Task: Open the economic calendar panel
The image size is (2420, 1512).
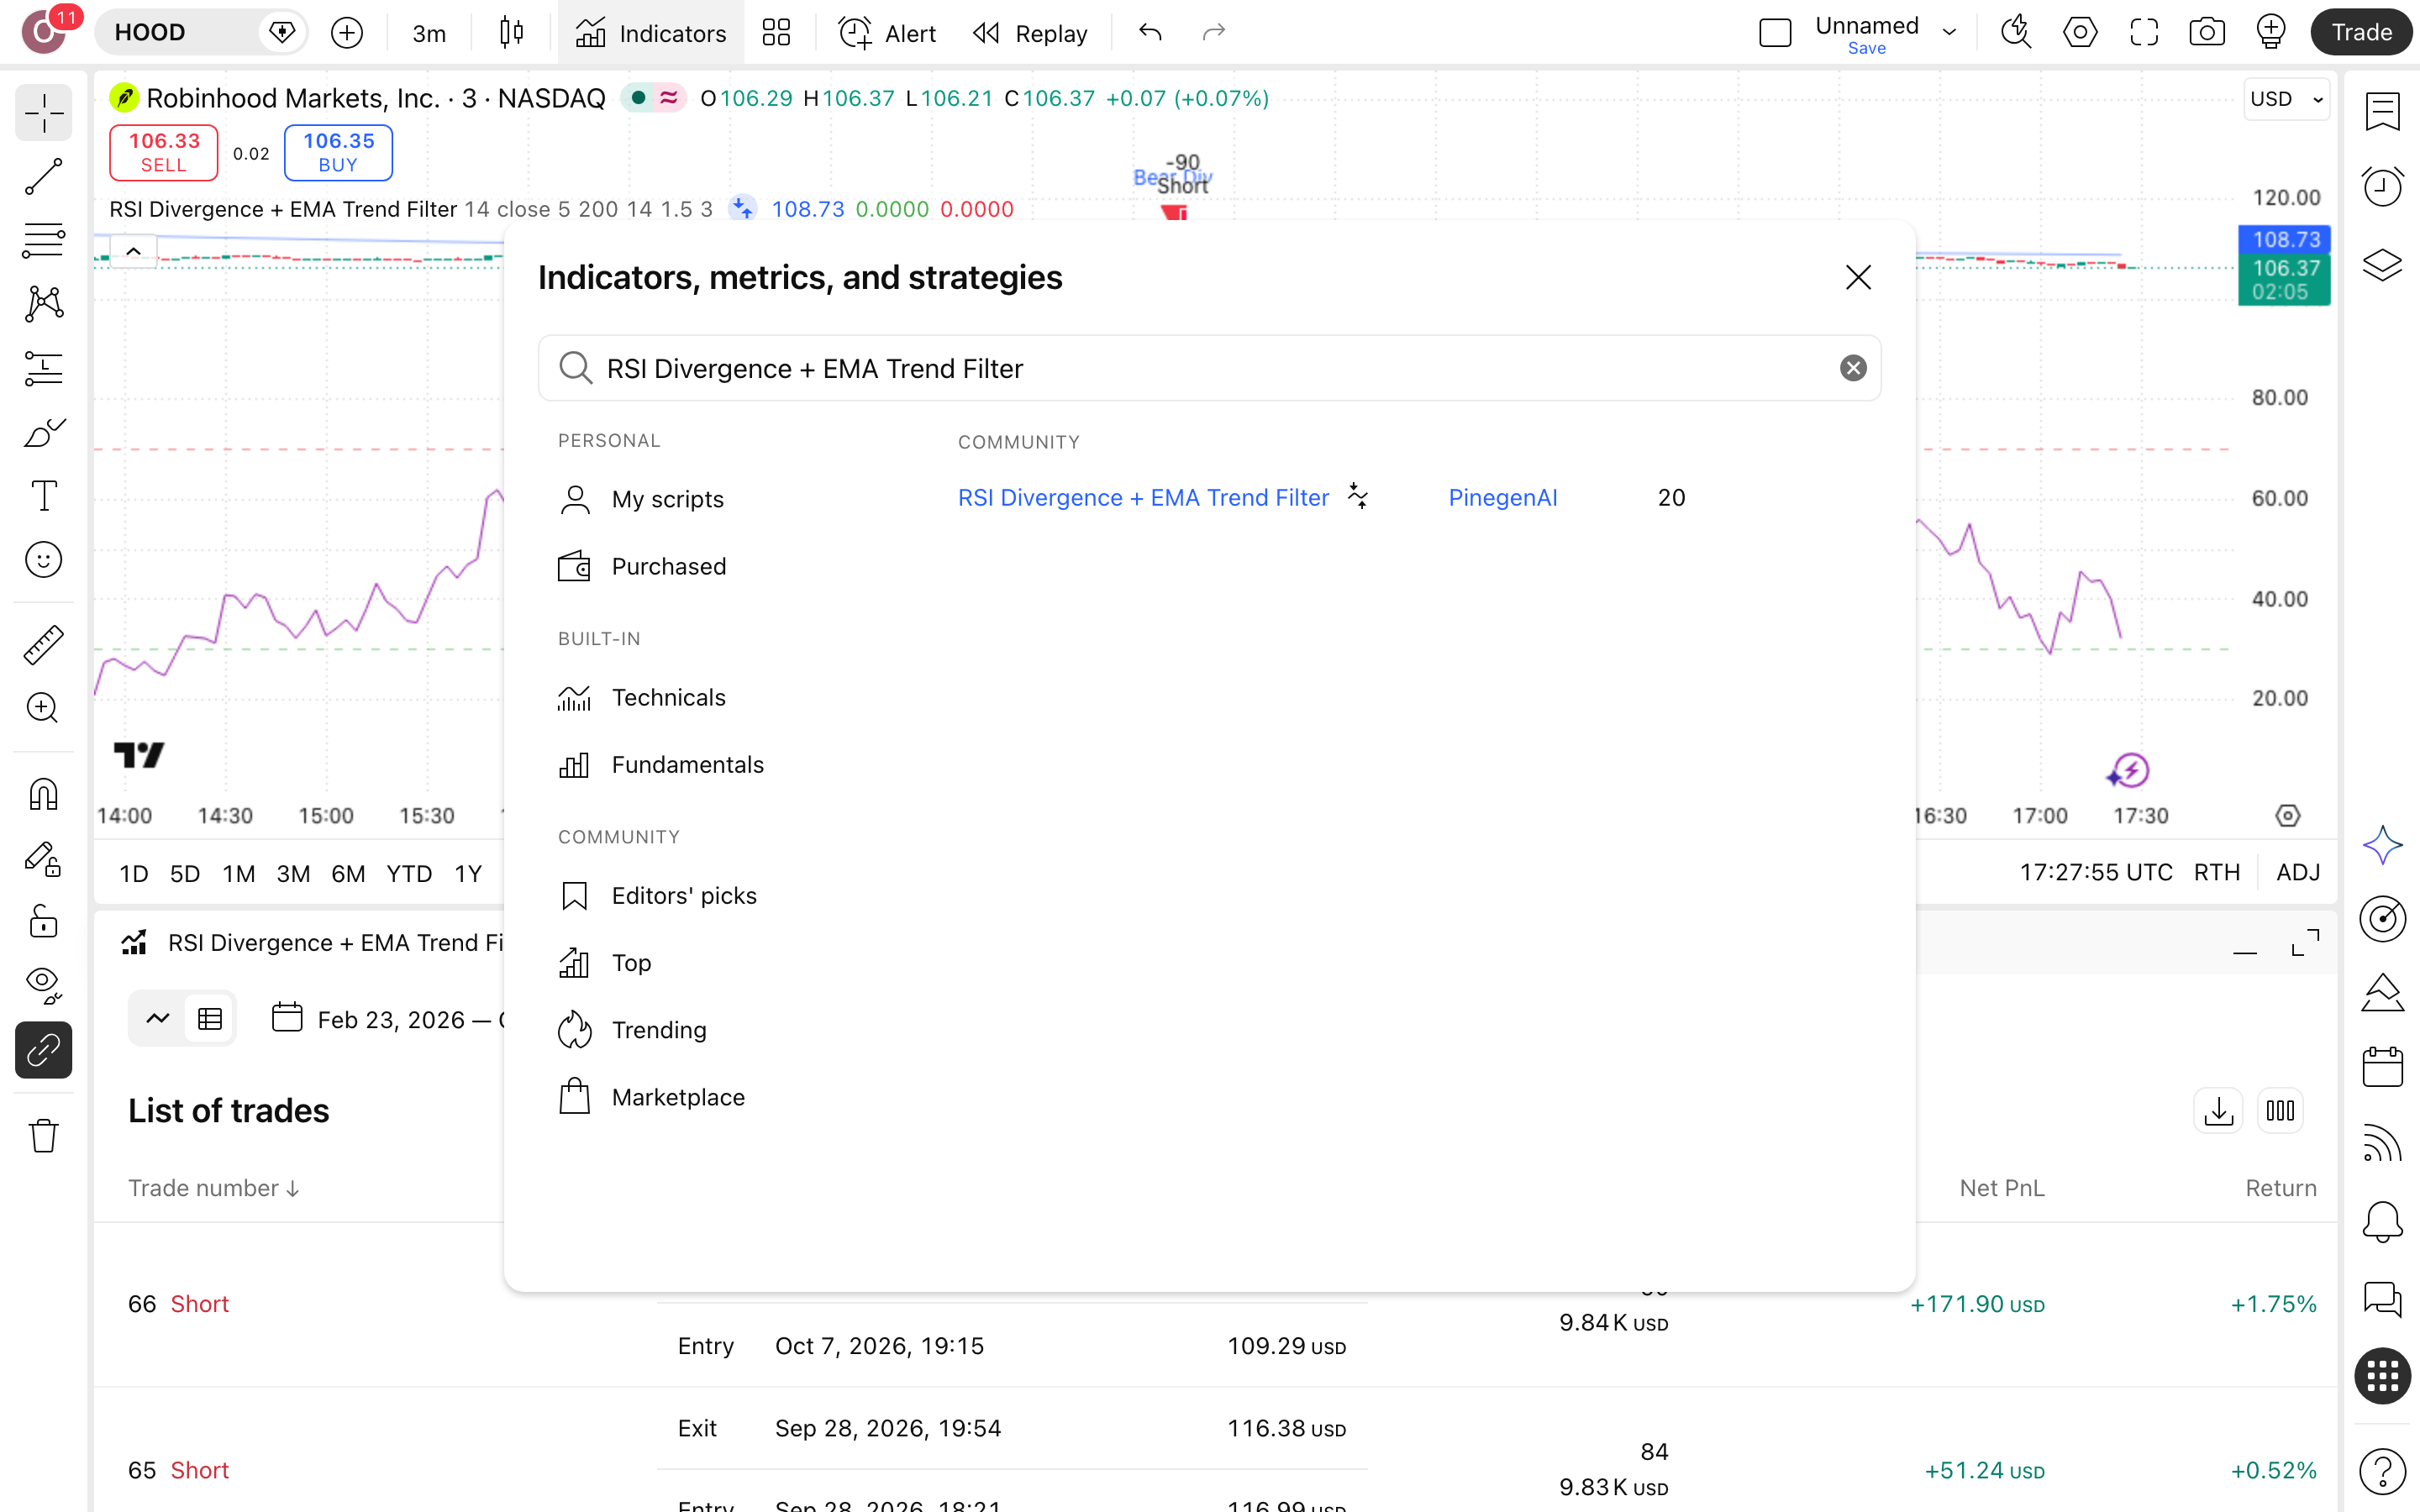Action: point(2382,1067)
